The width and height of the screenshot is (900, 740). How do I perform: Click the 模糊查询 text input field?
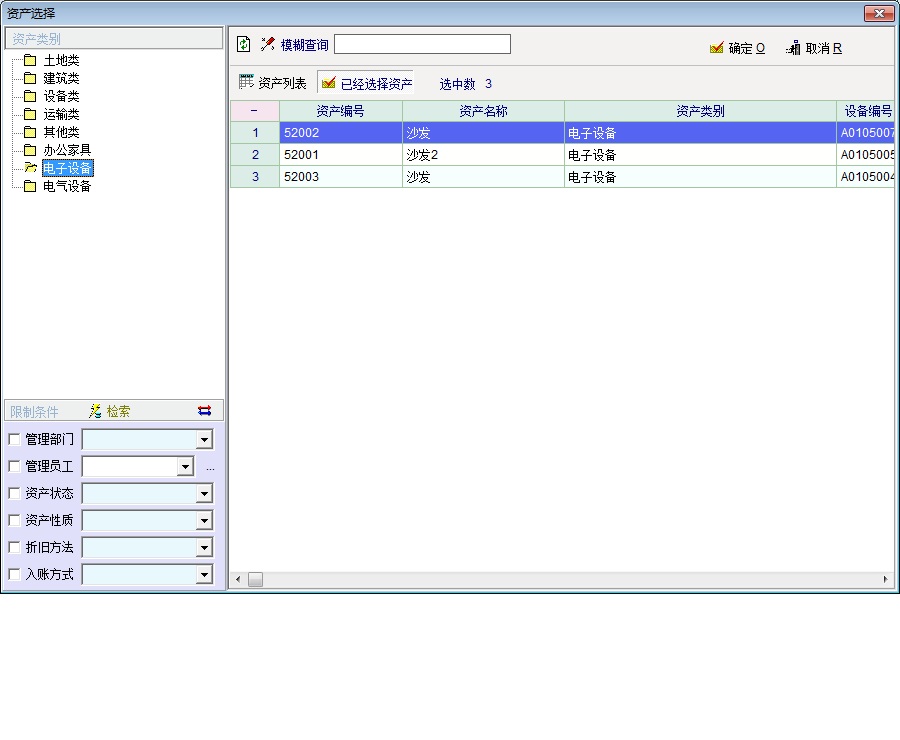pos(422,44)
